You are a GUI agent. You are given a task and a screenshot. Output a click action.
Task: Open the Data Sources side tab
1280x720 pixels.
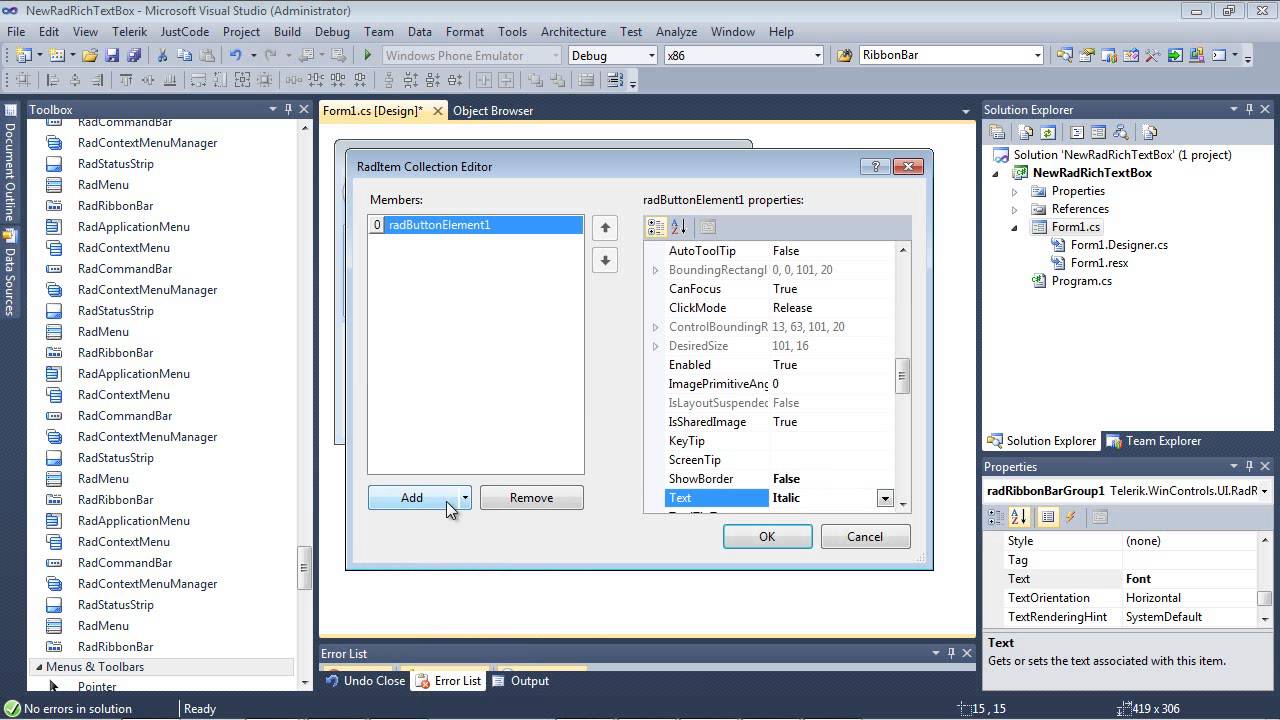(10, 273)
